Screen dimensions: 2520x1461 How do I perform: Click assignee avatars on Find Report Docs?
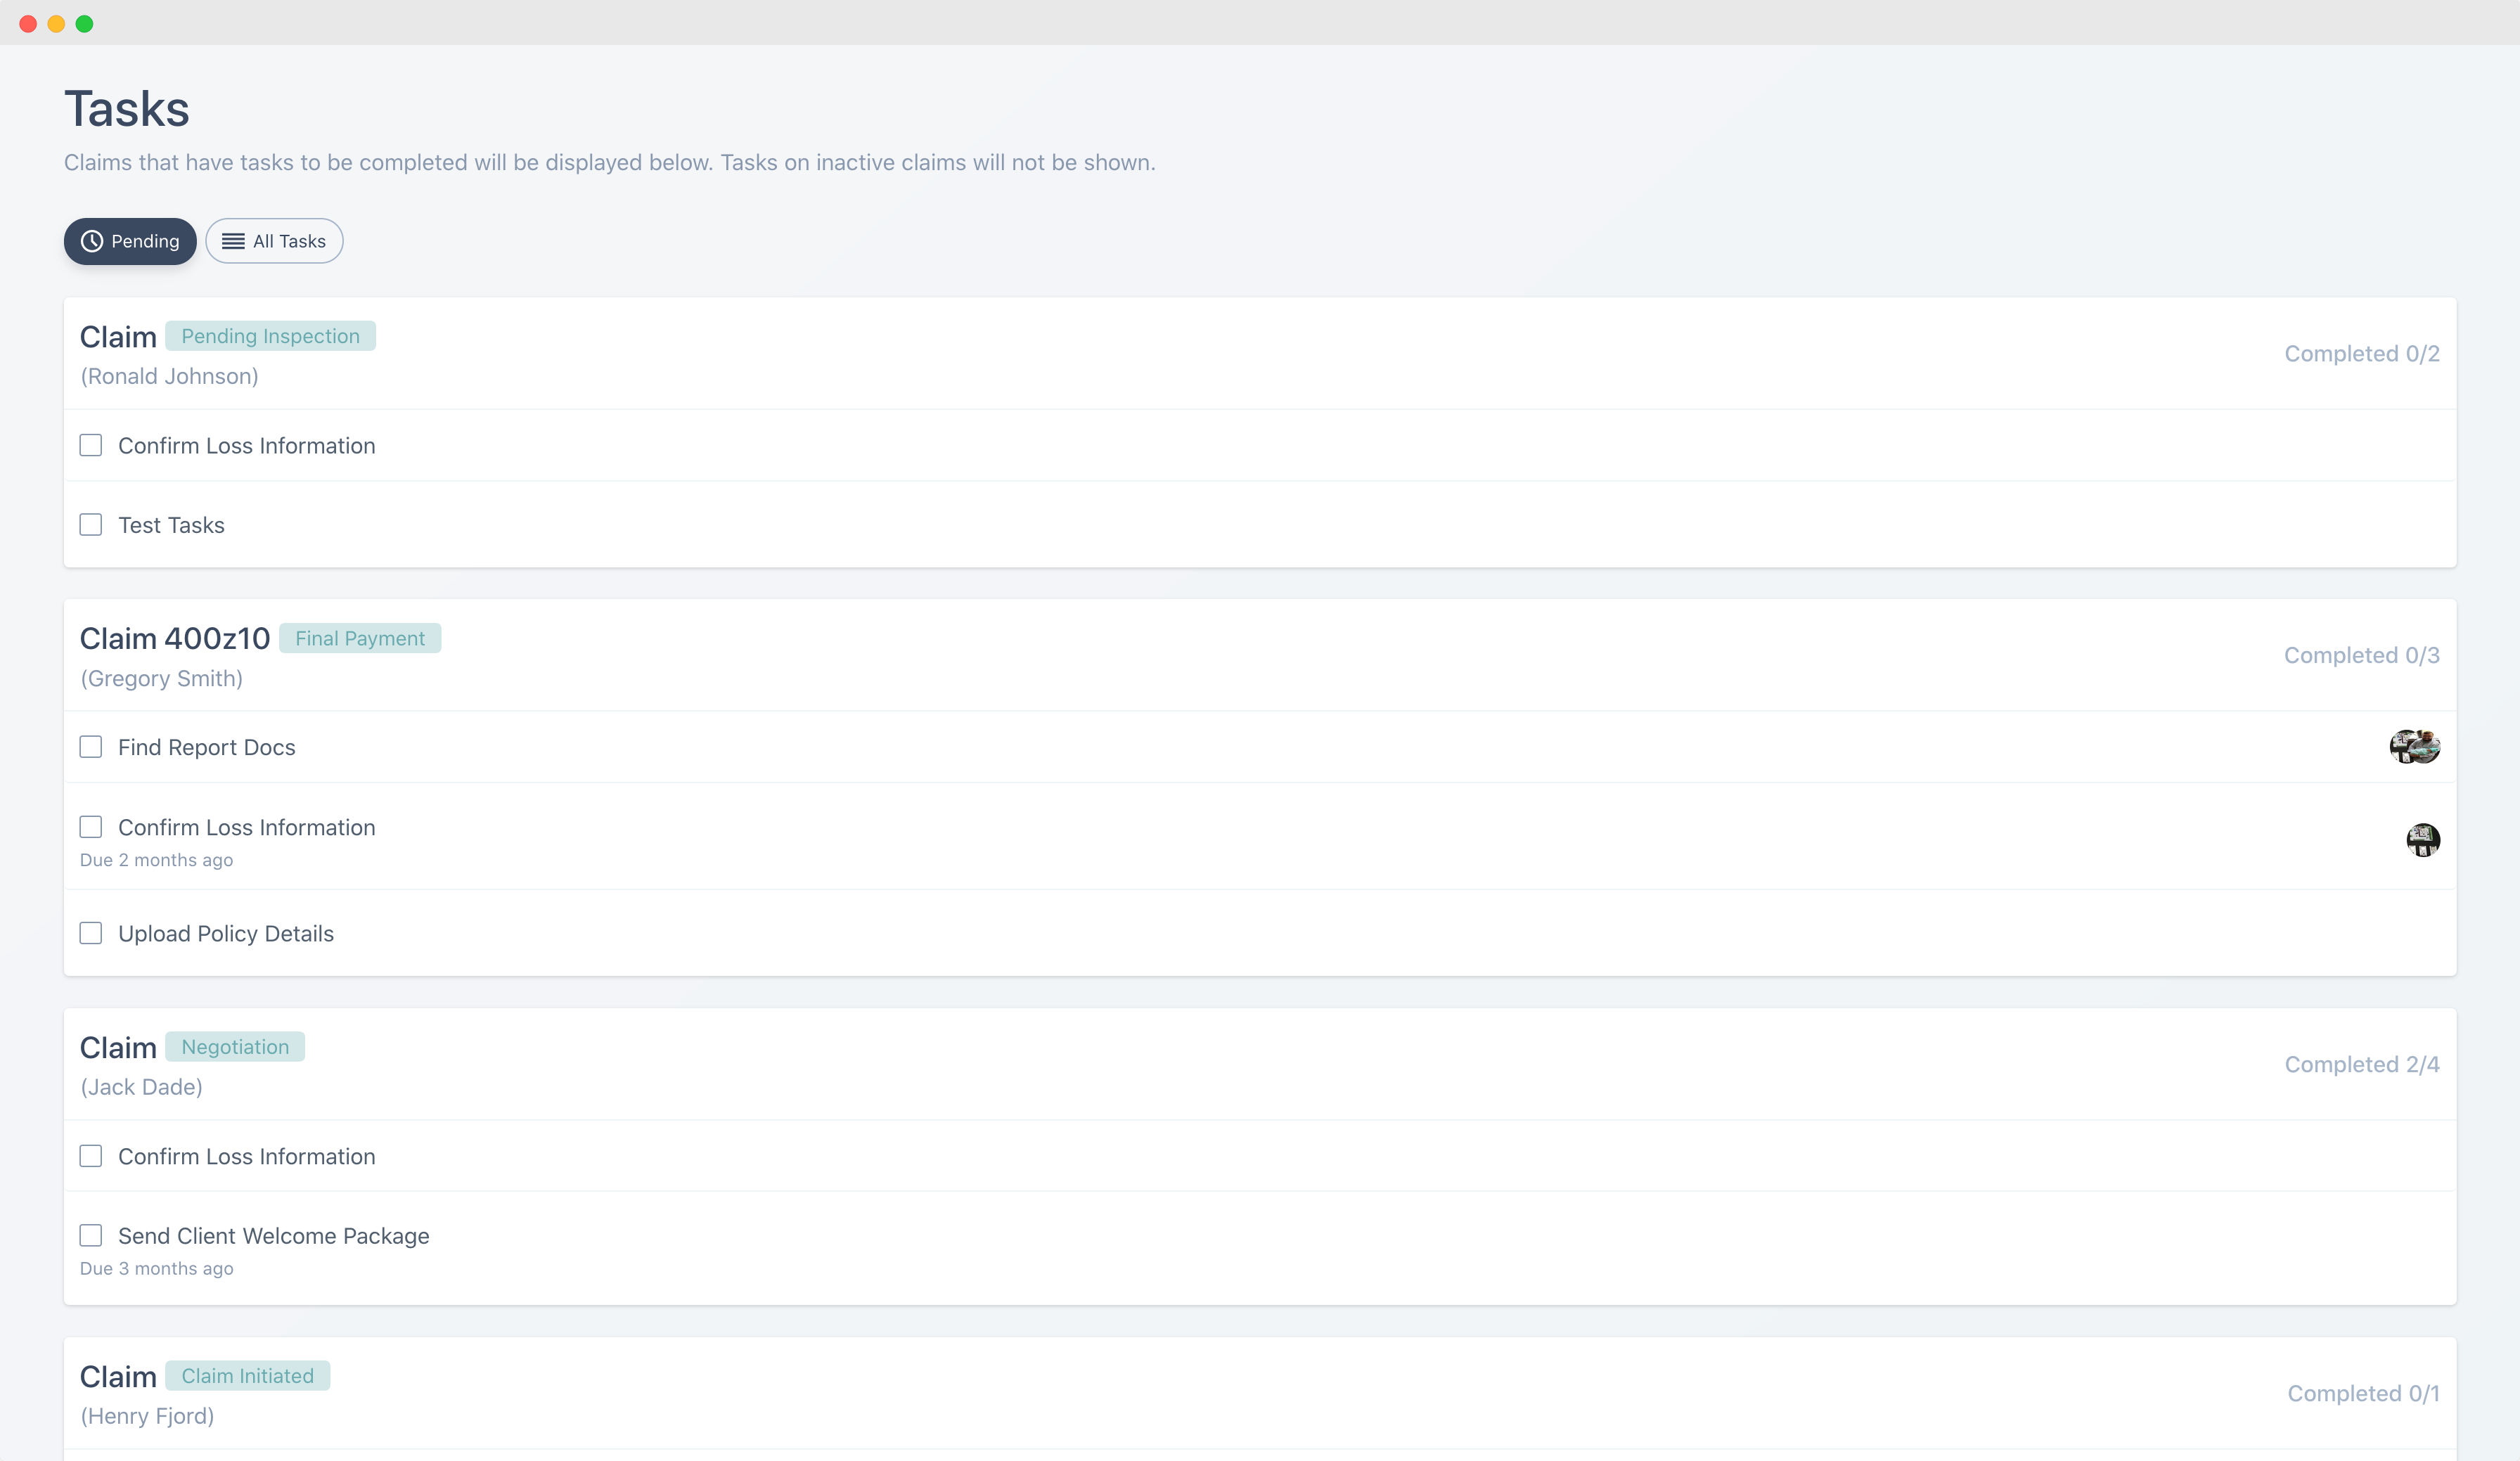coord(2414,746)
